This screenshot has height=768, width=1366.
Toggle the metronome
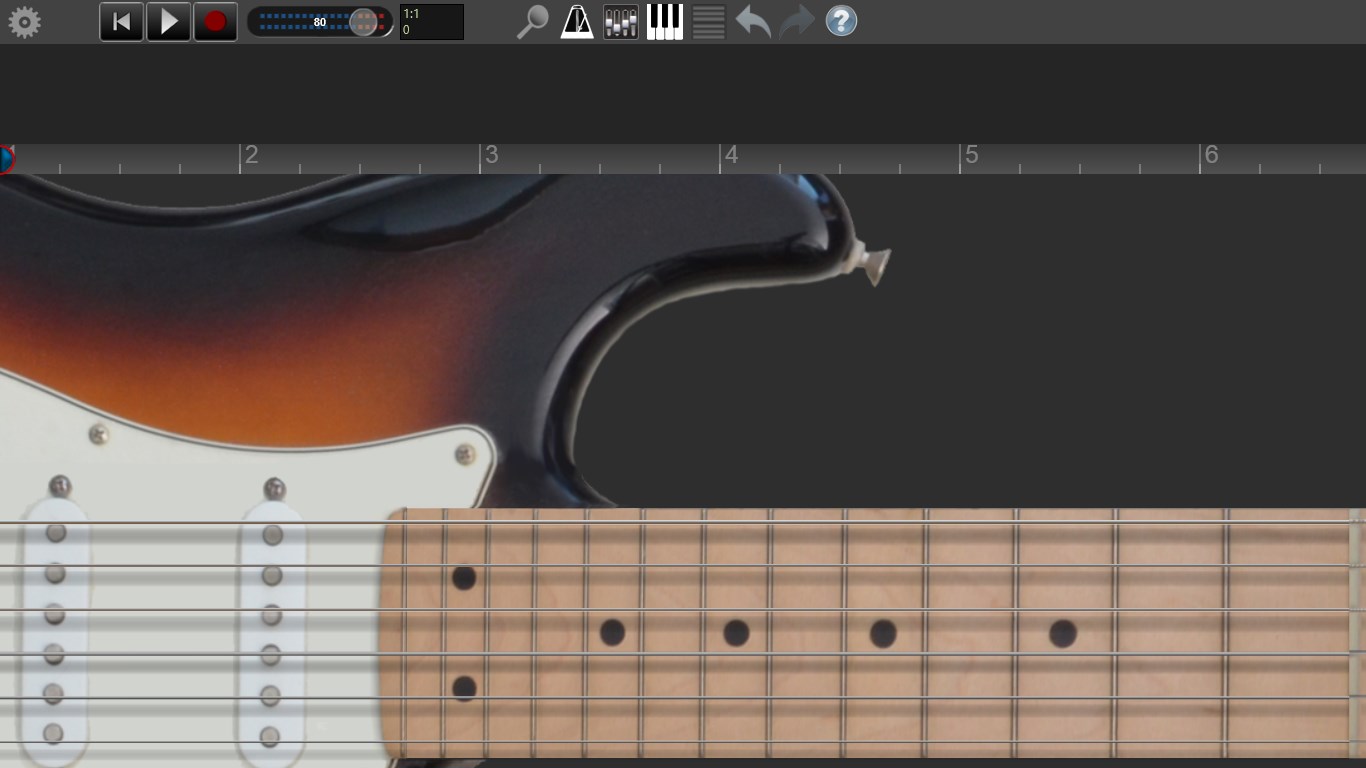(578, 21)
